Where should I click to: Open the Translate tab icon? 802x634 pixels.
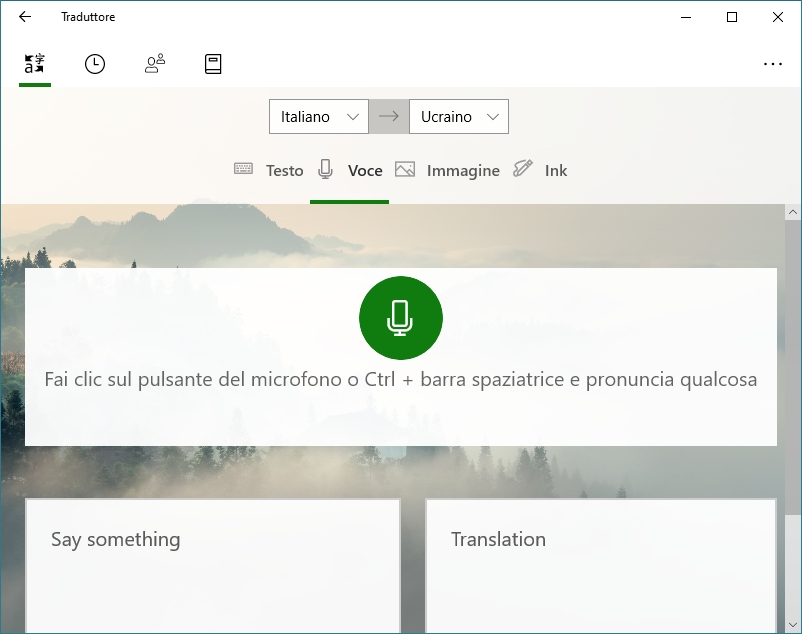point(35,64)
